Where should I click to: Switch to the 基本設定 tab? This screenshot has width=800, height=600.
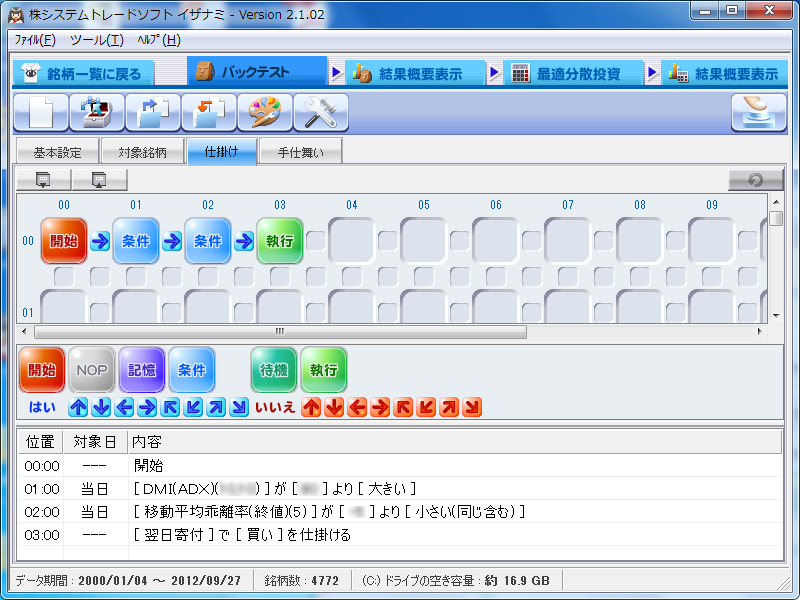click(57, 152)
